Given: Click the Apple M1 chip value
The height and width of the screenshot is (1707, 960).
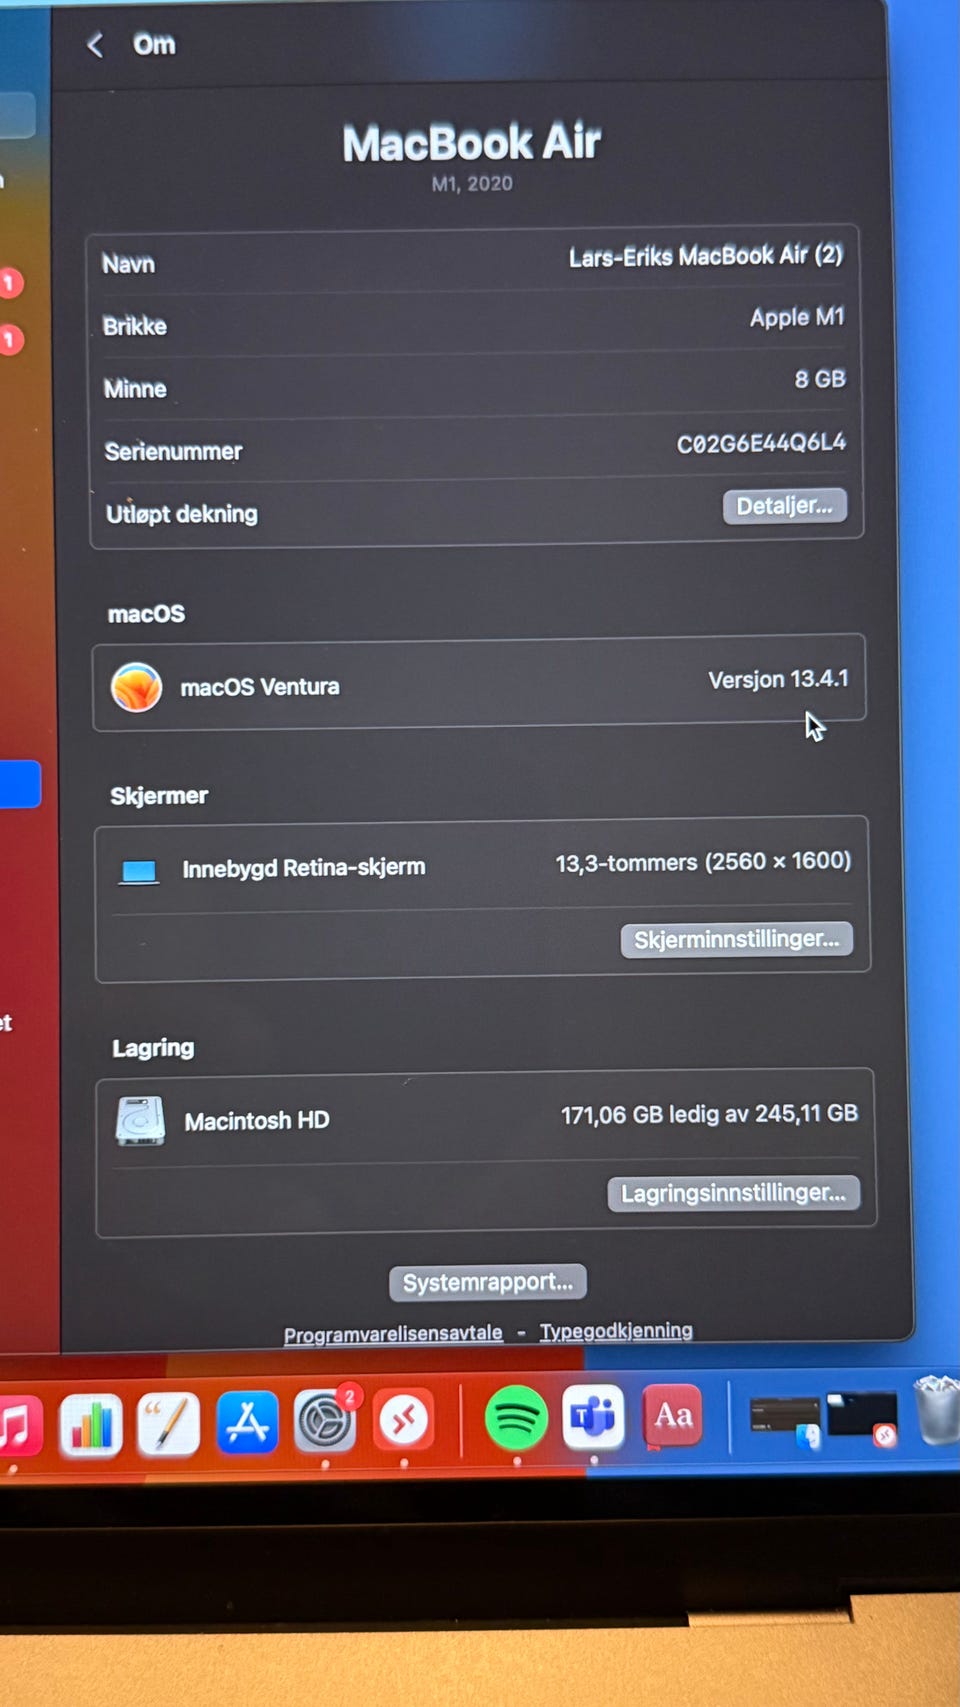Looking at the screenshot, I should point(797,318).
